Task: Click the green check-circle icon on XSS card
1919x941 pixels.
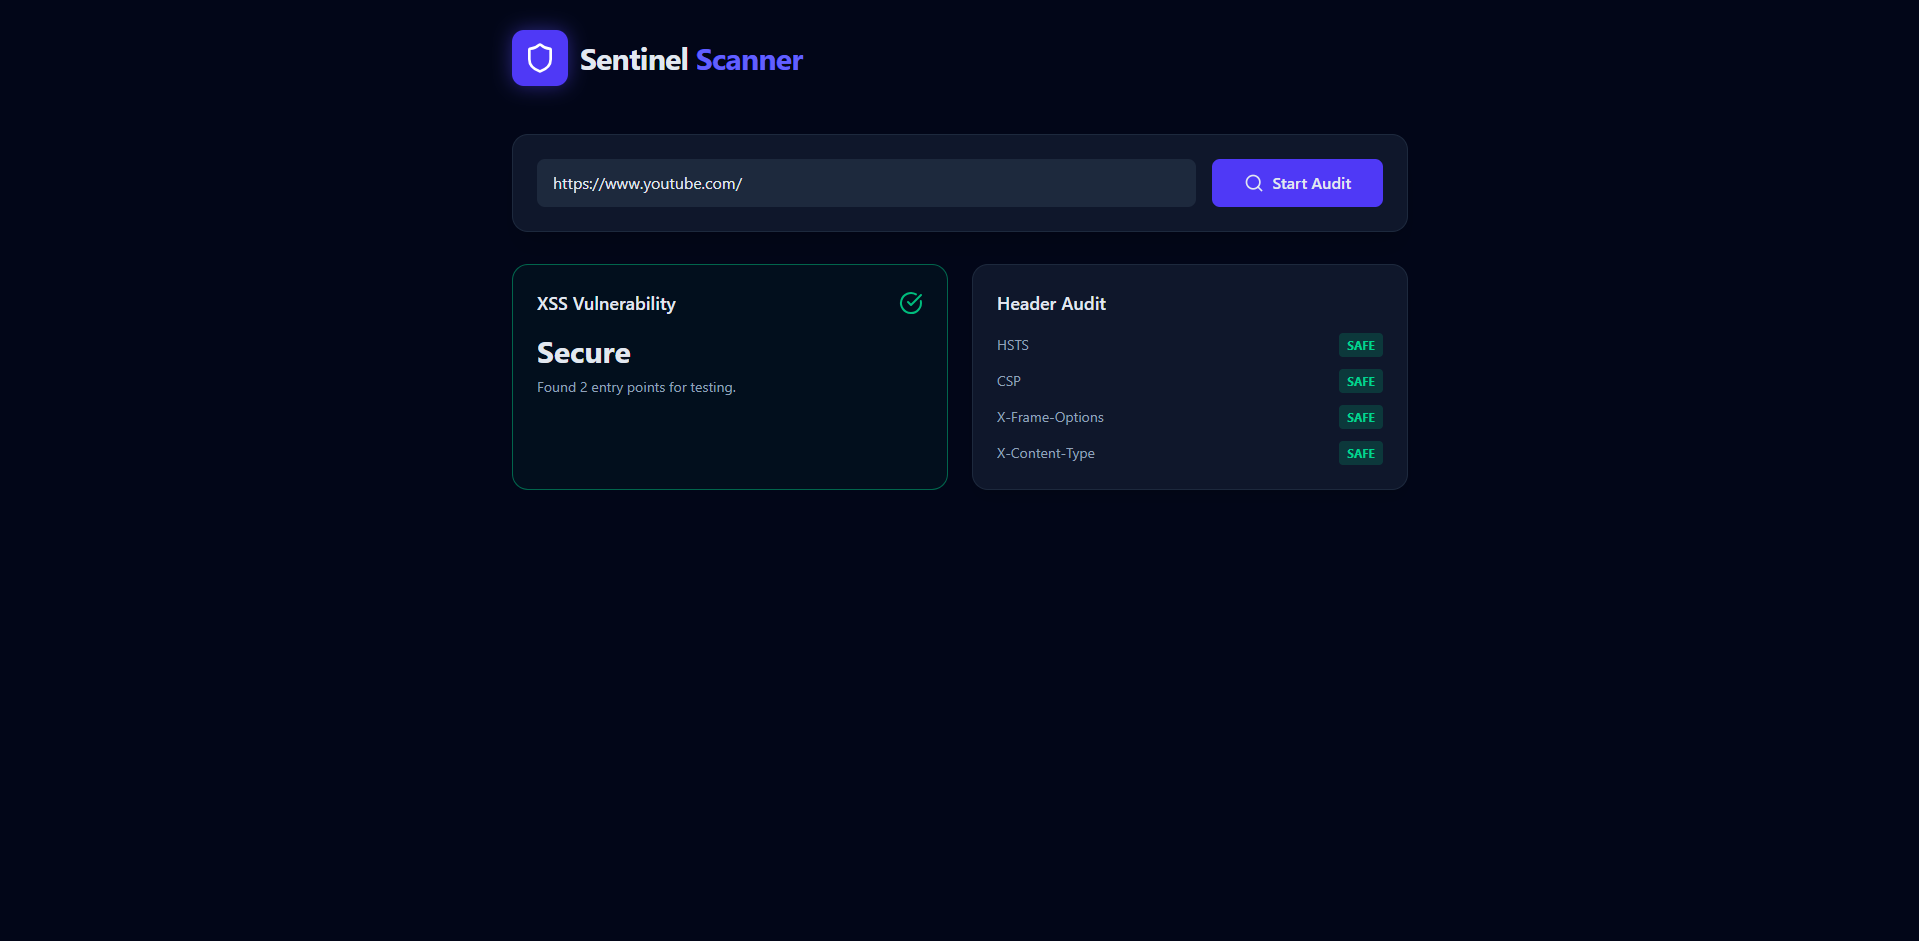Action: [x=911, y=303]
